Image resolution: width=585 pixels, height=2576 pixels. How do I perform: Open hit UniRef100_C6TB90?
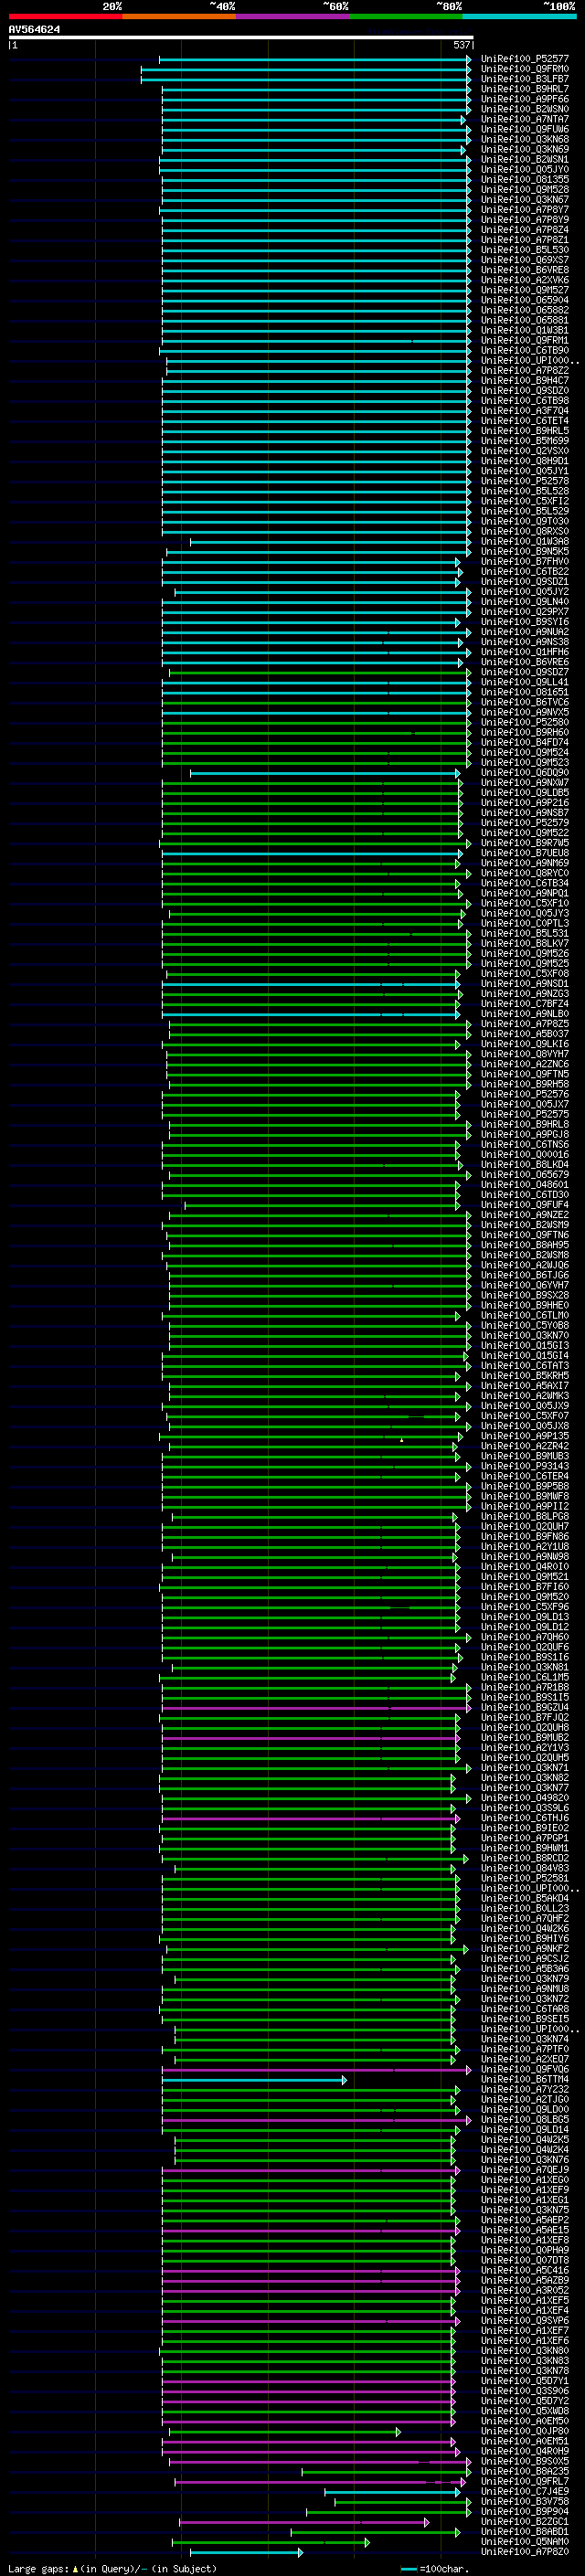click(524, 350)
